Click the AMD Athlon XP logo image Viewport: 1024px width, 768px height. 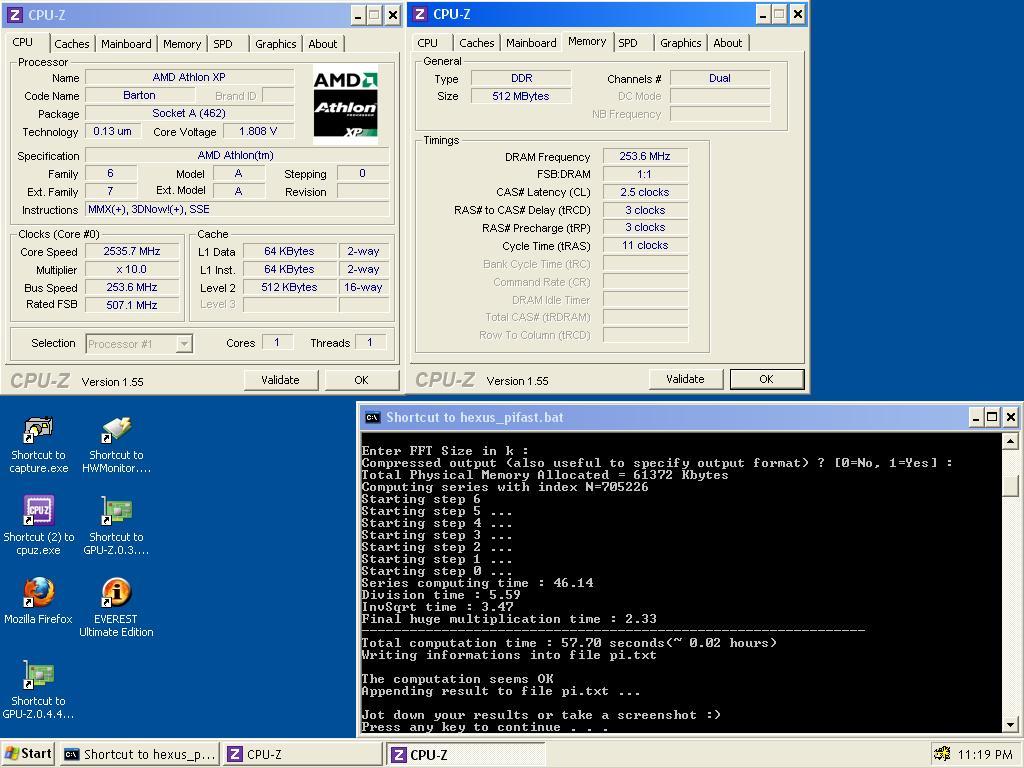point(345,104)
